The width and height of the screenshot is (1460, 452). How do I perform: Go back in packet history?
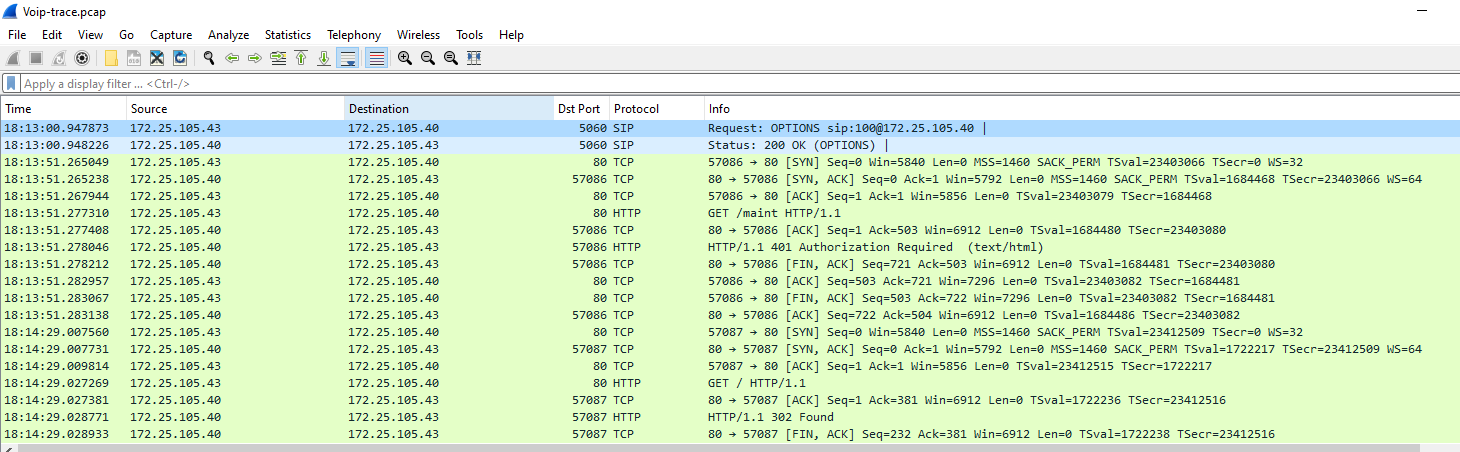click(x=232, y=58)
